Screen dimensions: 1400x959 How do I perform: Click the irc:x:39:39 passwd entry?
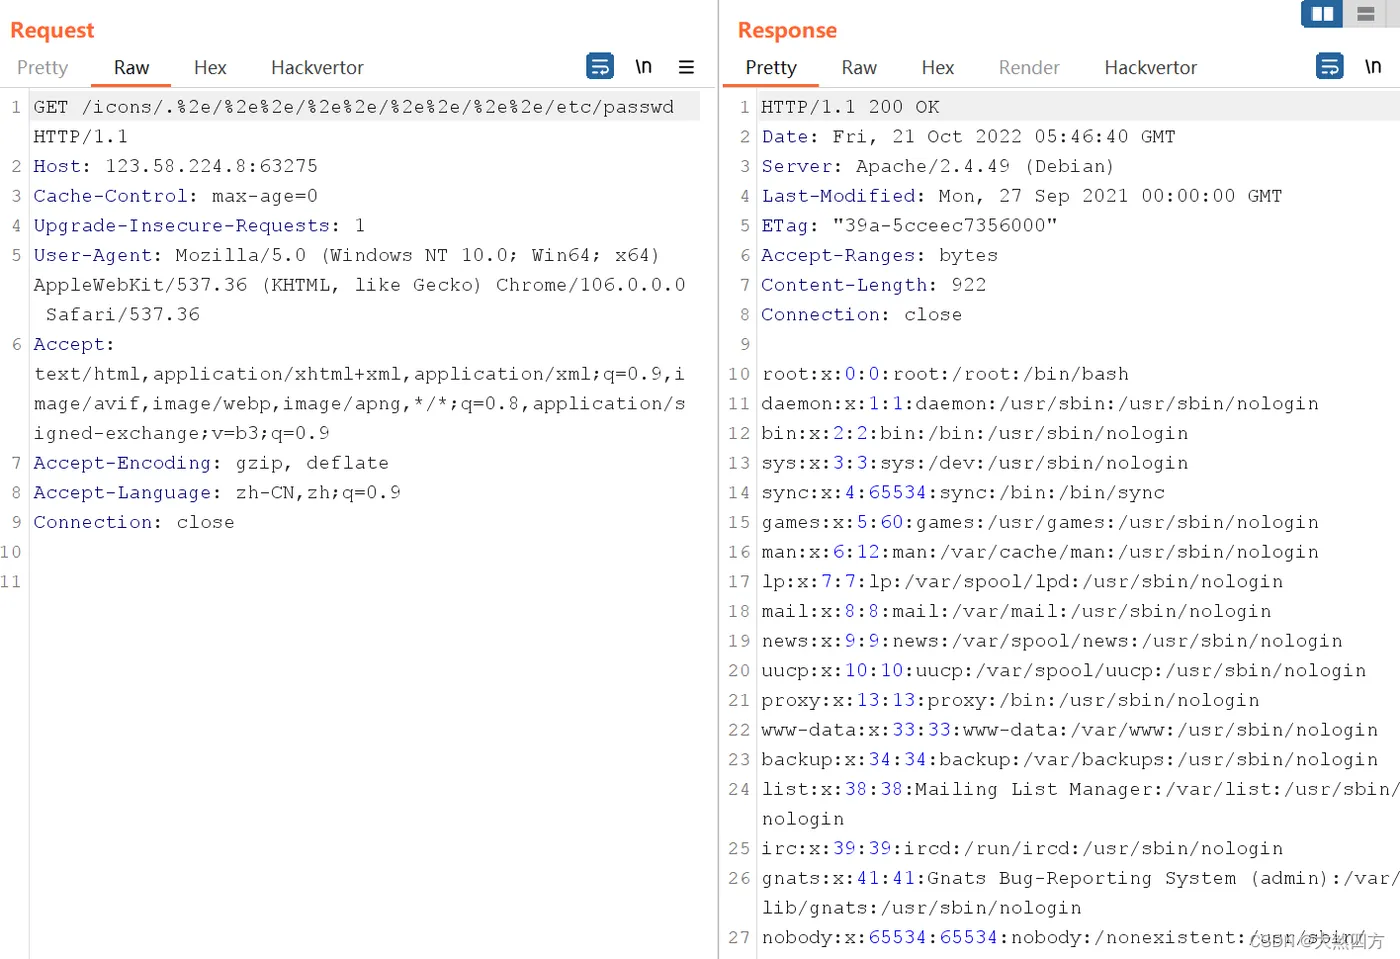tap(1022, 849)
